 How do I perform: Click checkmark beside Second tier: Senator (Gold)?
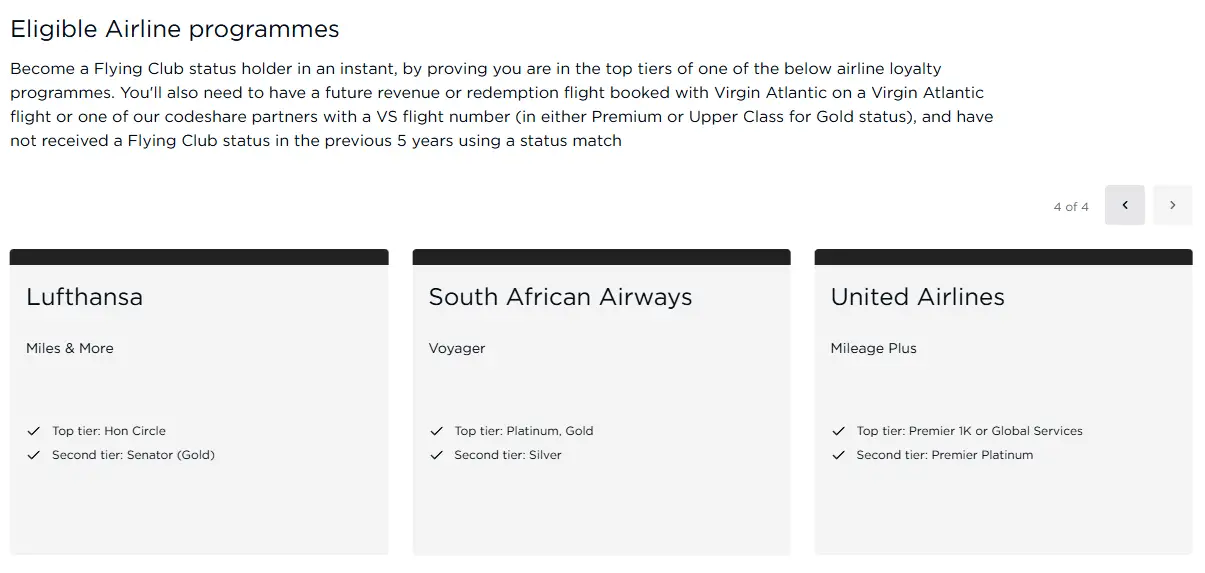[x=34, y=455]
